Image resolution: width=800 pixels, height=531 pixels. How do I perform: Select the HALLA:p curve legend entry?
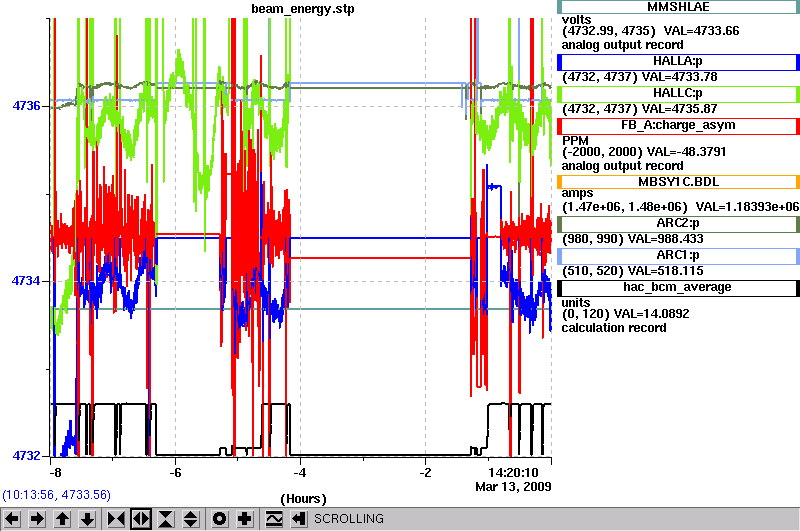tap(678, 62)
